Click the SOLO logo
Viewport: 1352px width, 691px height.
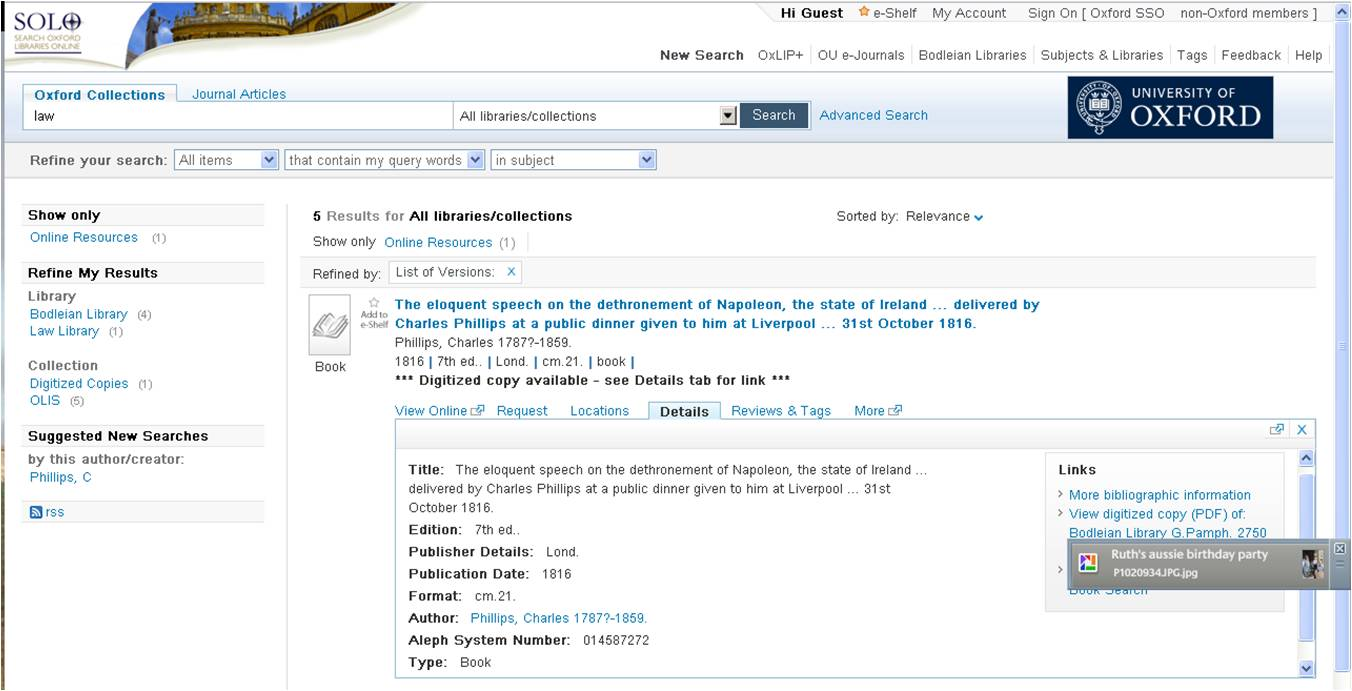point(48,30)
